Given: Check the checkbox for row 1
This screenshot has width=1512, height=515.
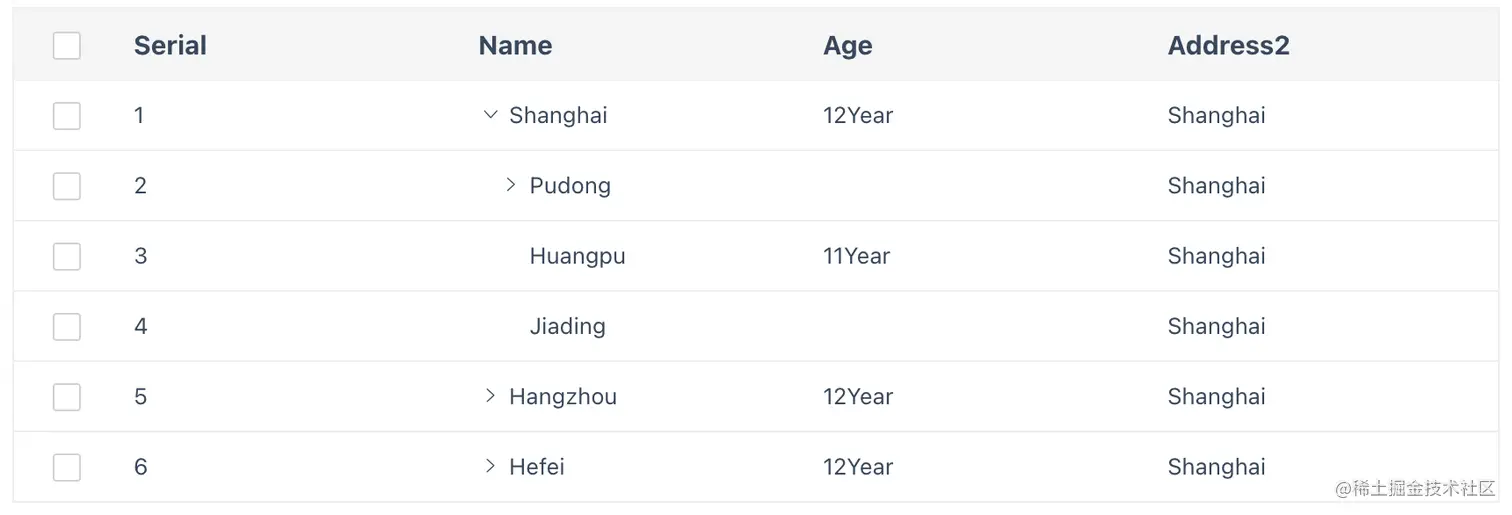Looking at the screenshot, I should [67, 115].
